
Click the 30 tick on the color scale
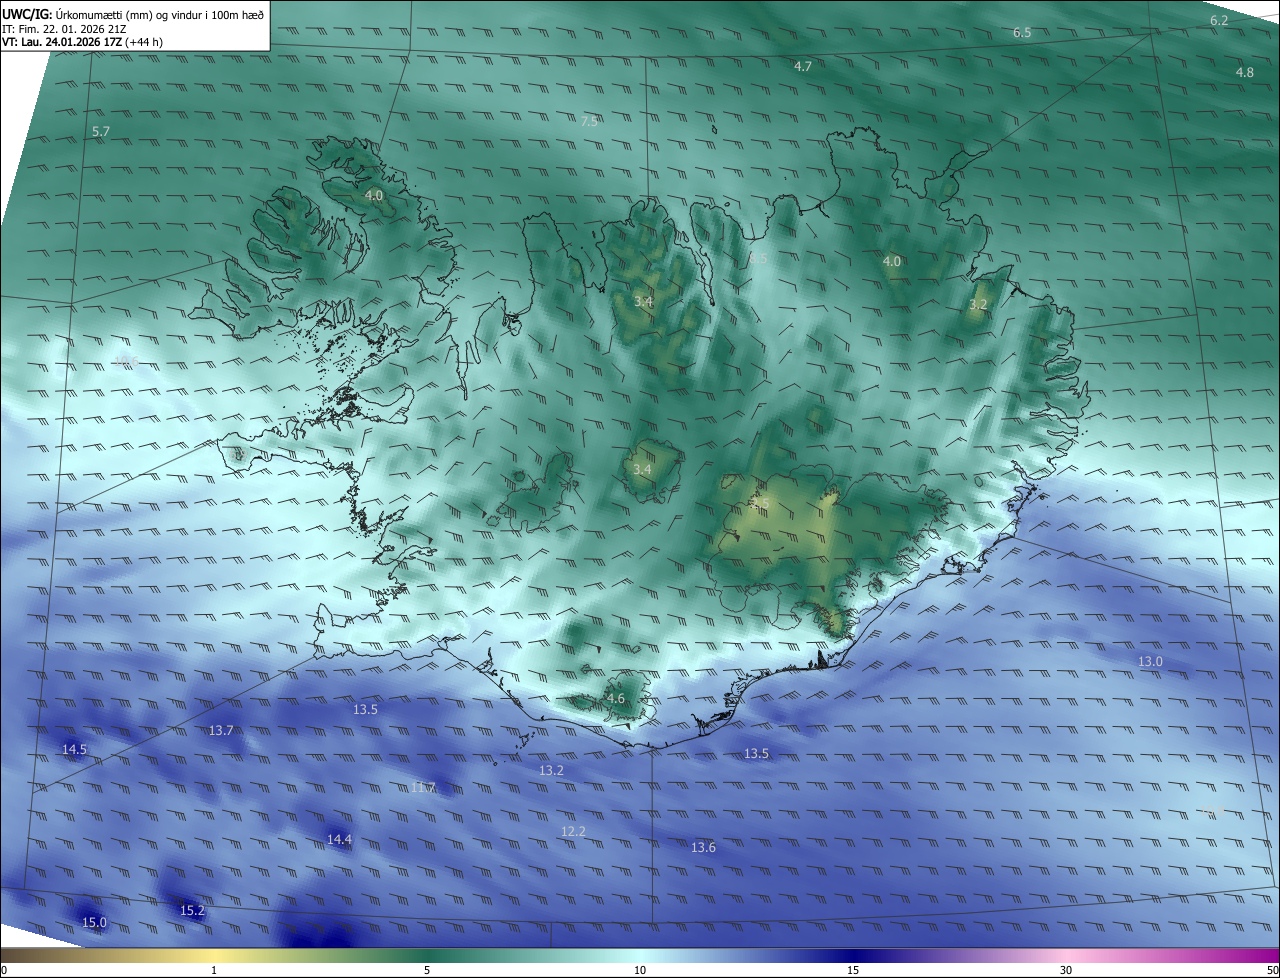[1066, 970]
